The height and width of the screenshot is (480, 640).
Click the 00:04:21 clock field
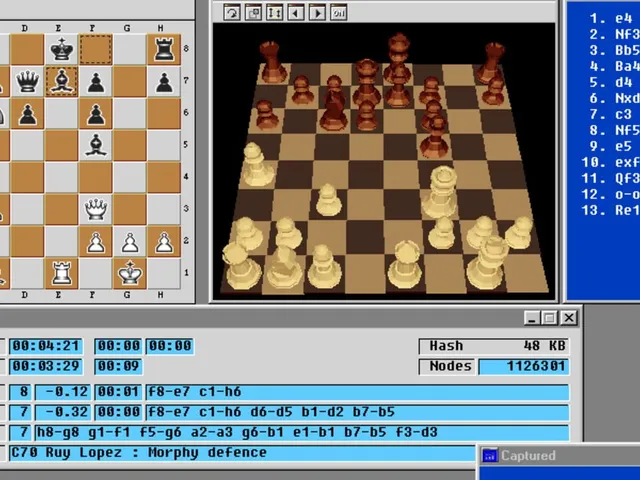point(46,346)
